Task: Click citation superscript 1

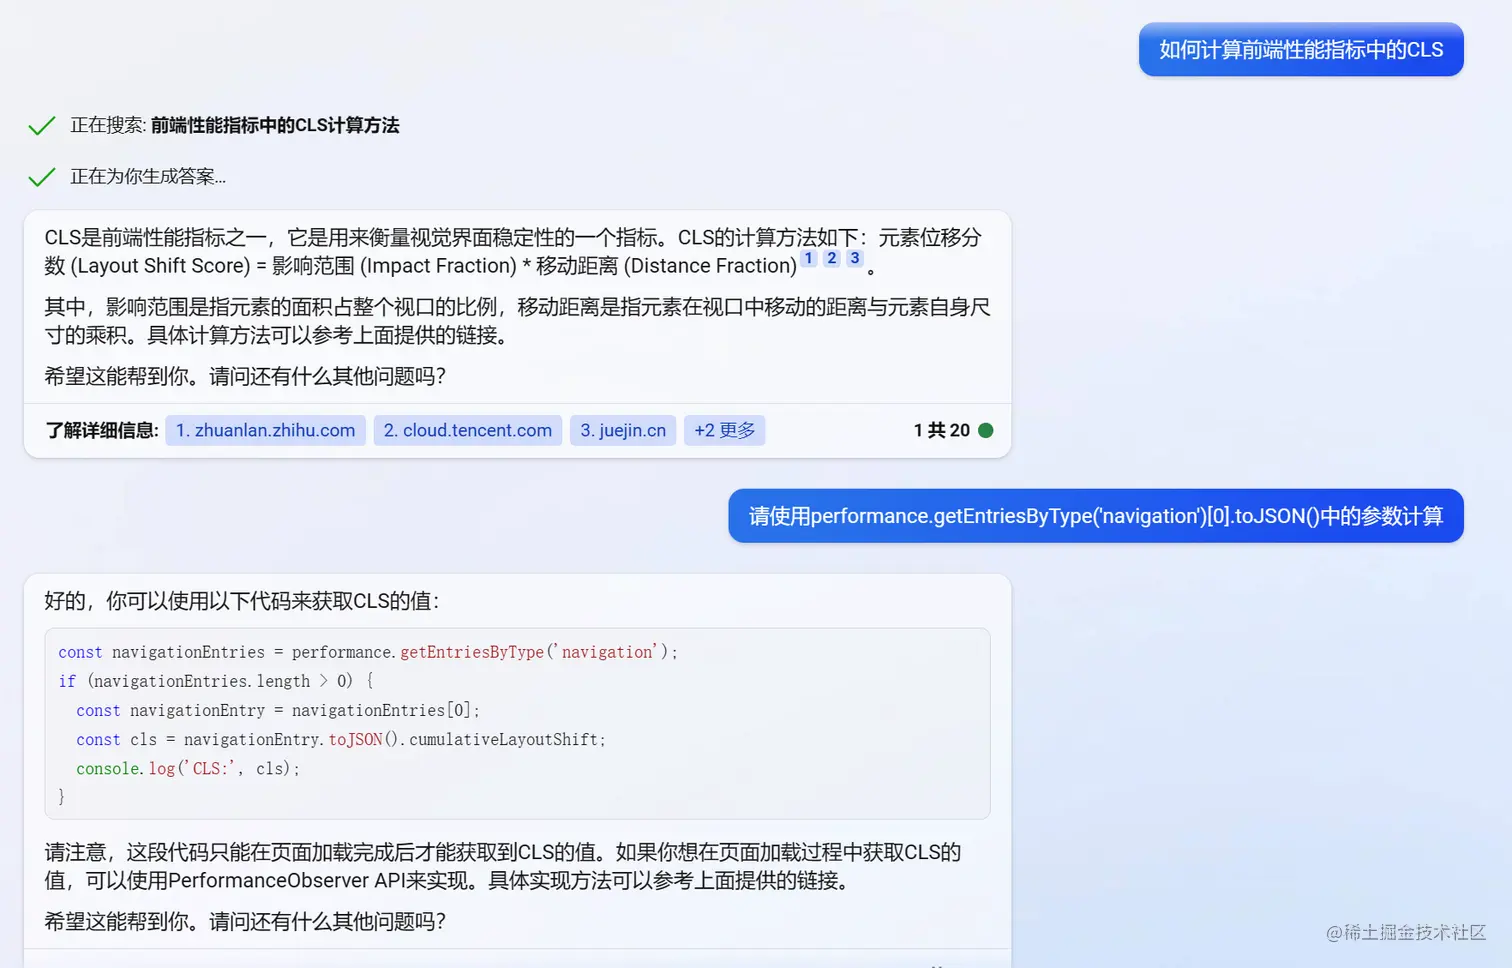Action: tap(809, 258)
